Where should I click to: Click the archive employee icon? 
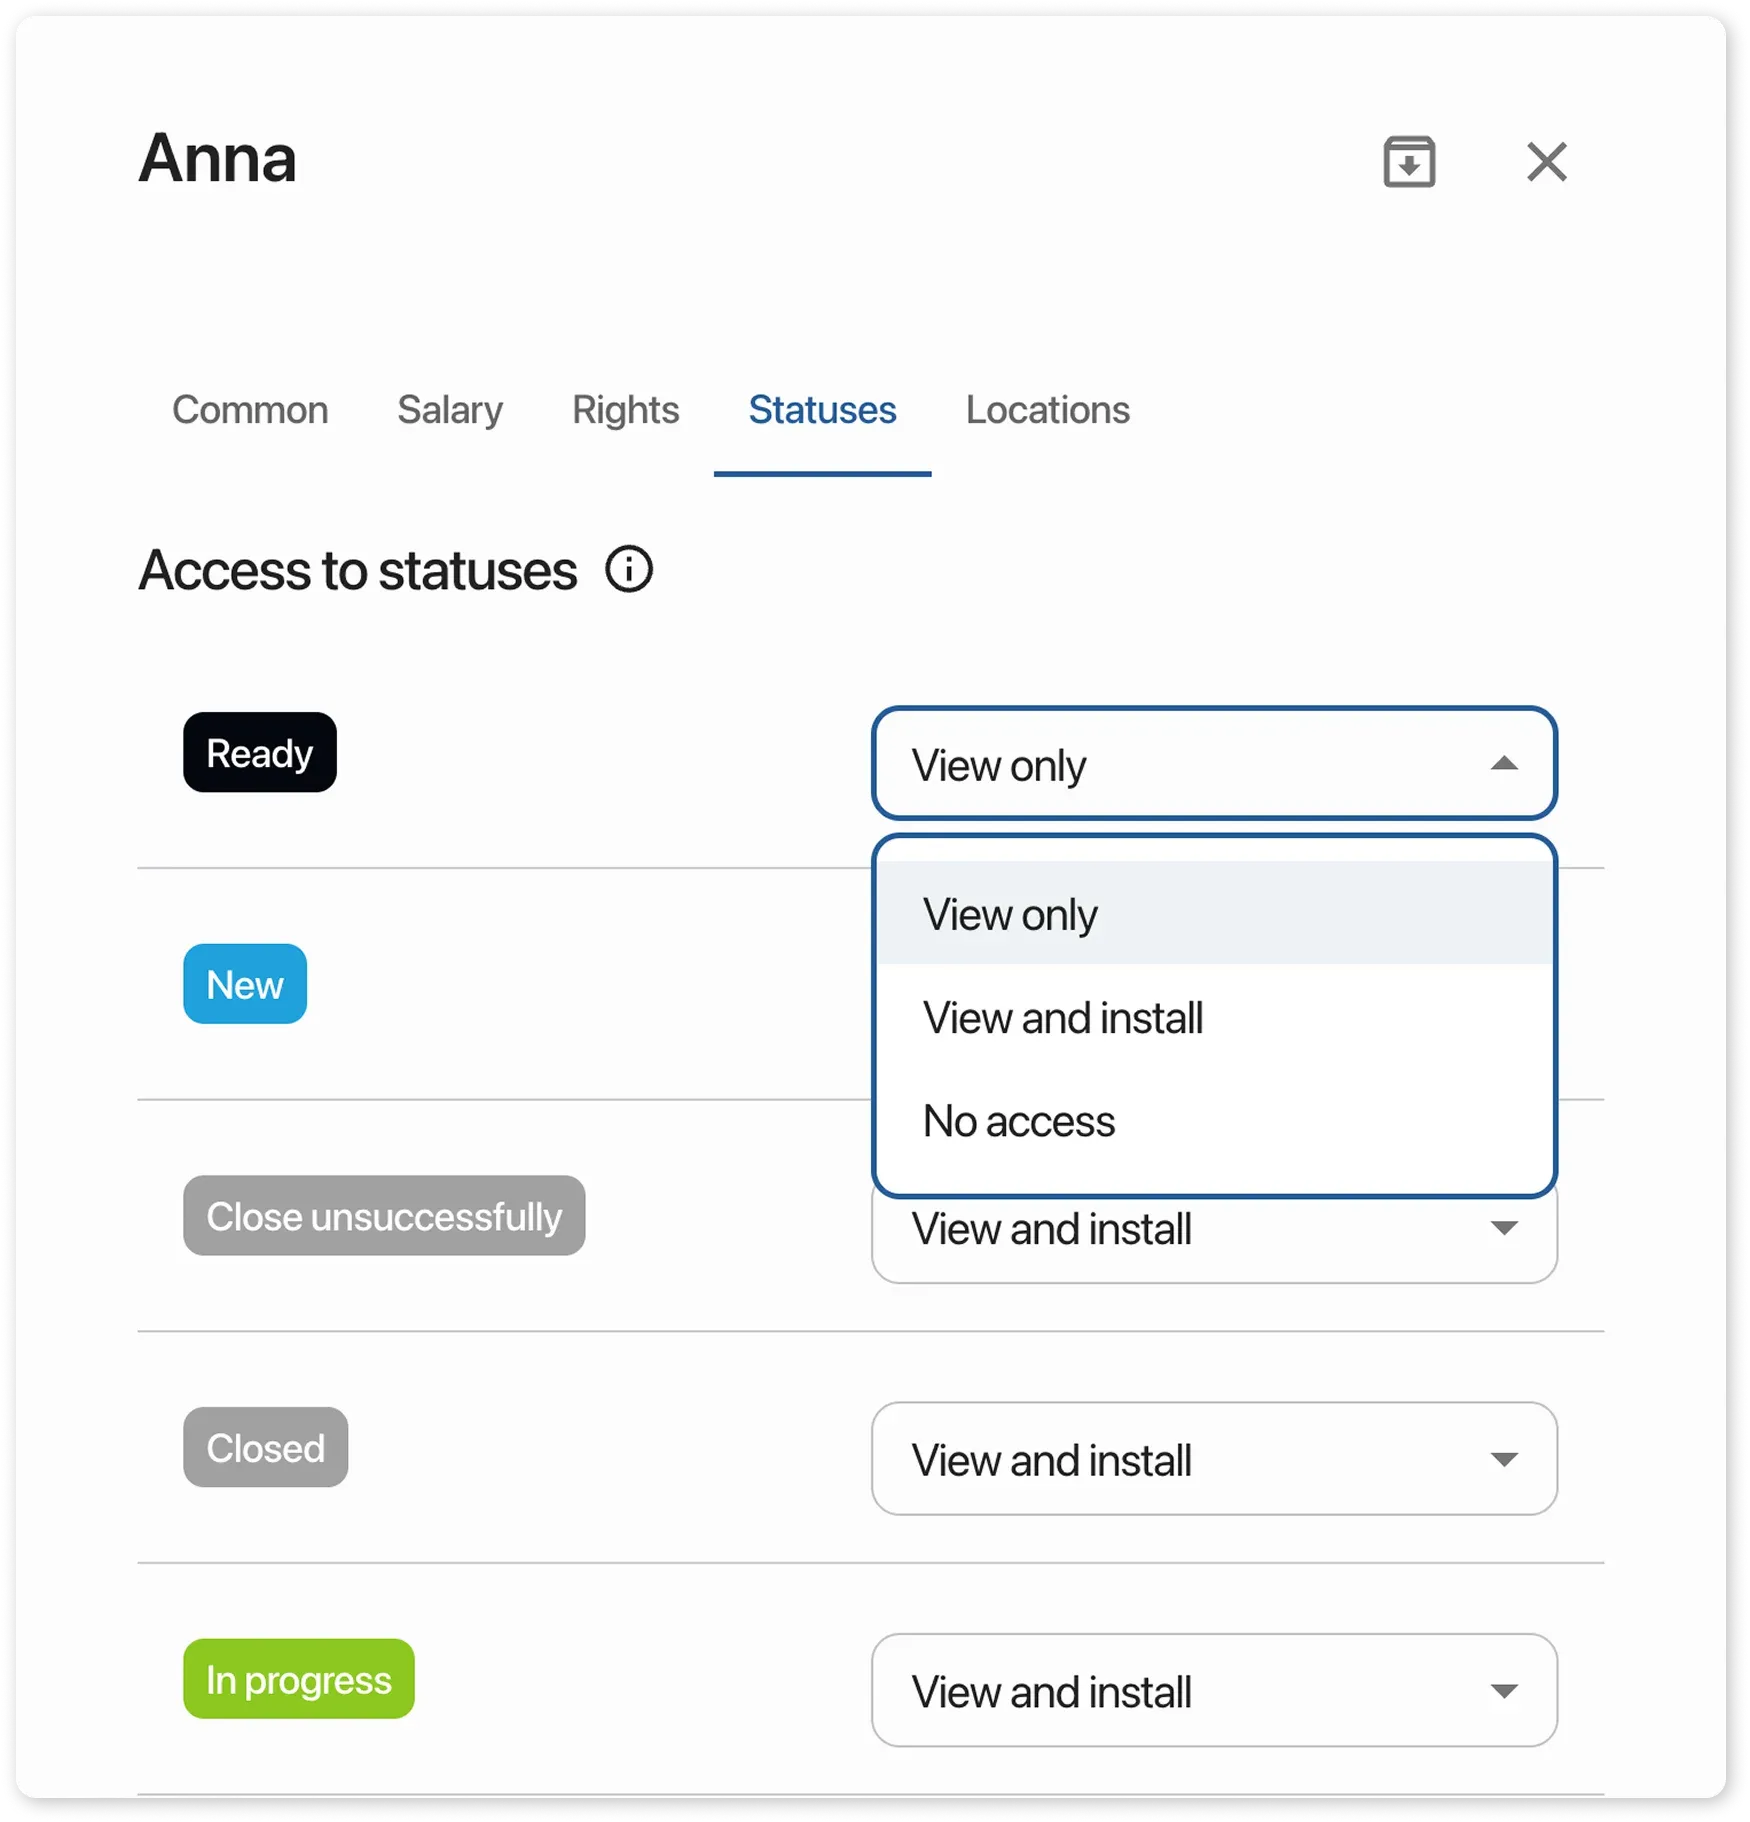click(x=1409, y=162)
